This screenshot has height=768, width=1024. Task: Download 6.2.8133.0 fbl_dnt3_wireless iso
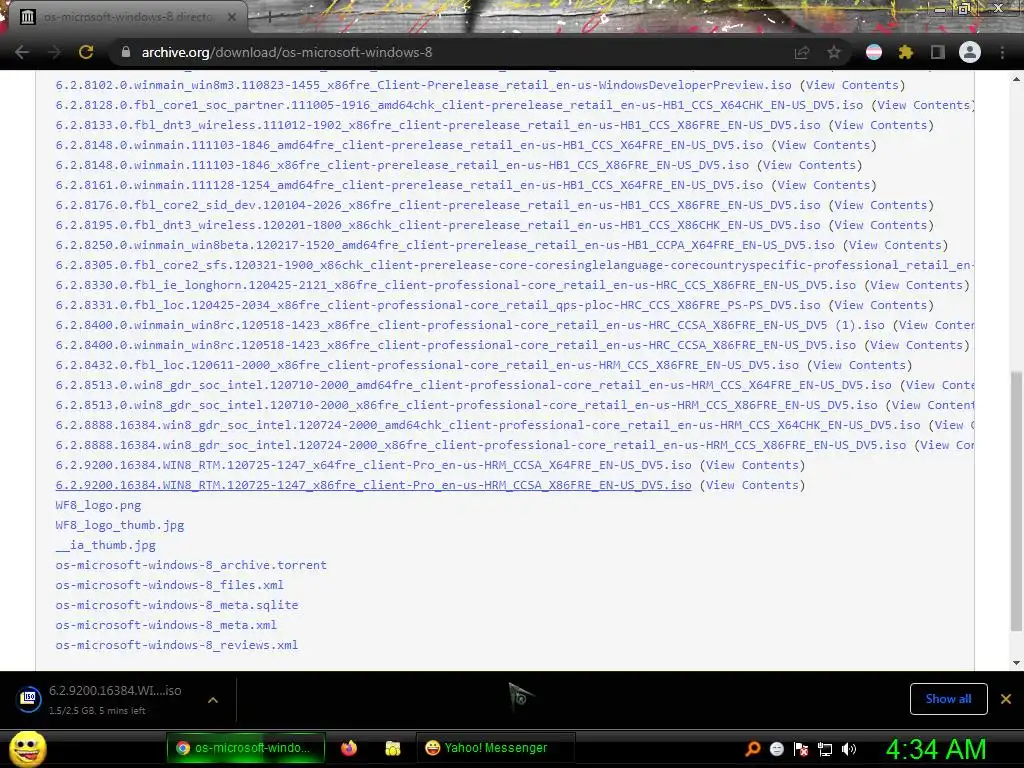[x=438, y=125]
